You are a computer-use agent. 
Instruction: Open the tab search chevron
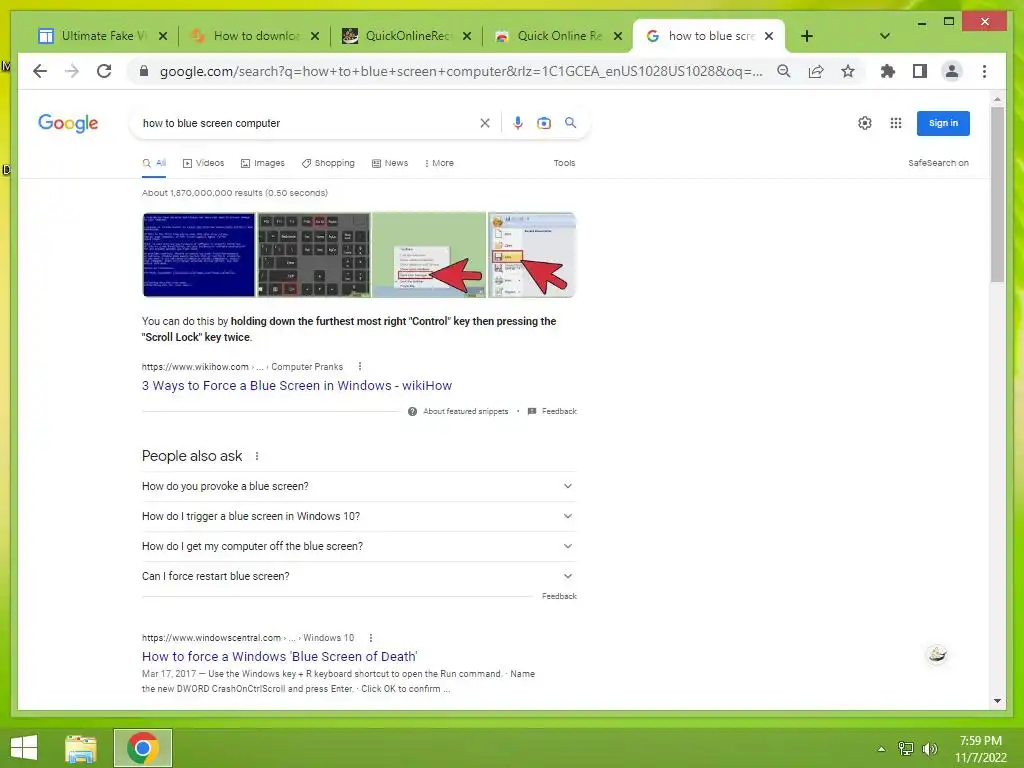pos(884,36)
